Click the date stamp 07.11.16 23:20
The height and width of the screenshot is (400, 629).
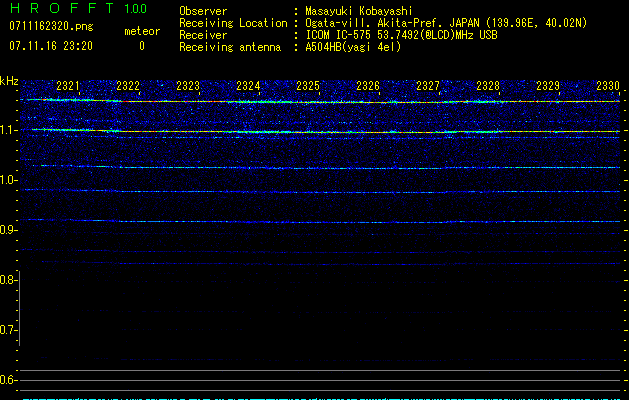pos(50,46)
